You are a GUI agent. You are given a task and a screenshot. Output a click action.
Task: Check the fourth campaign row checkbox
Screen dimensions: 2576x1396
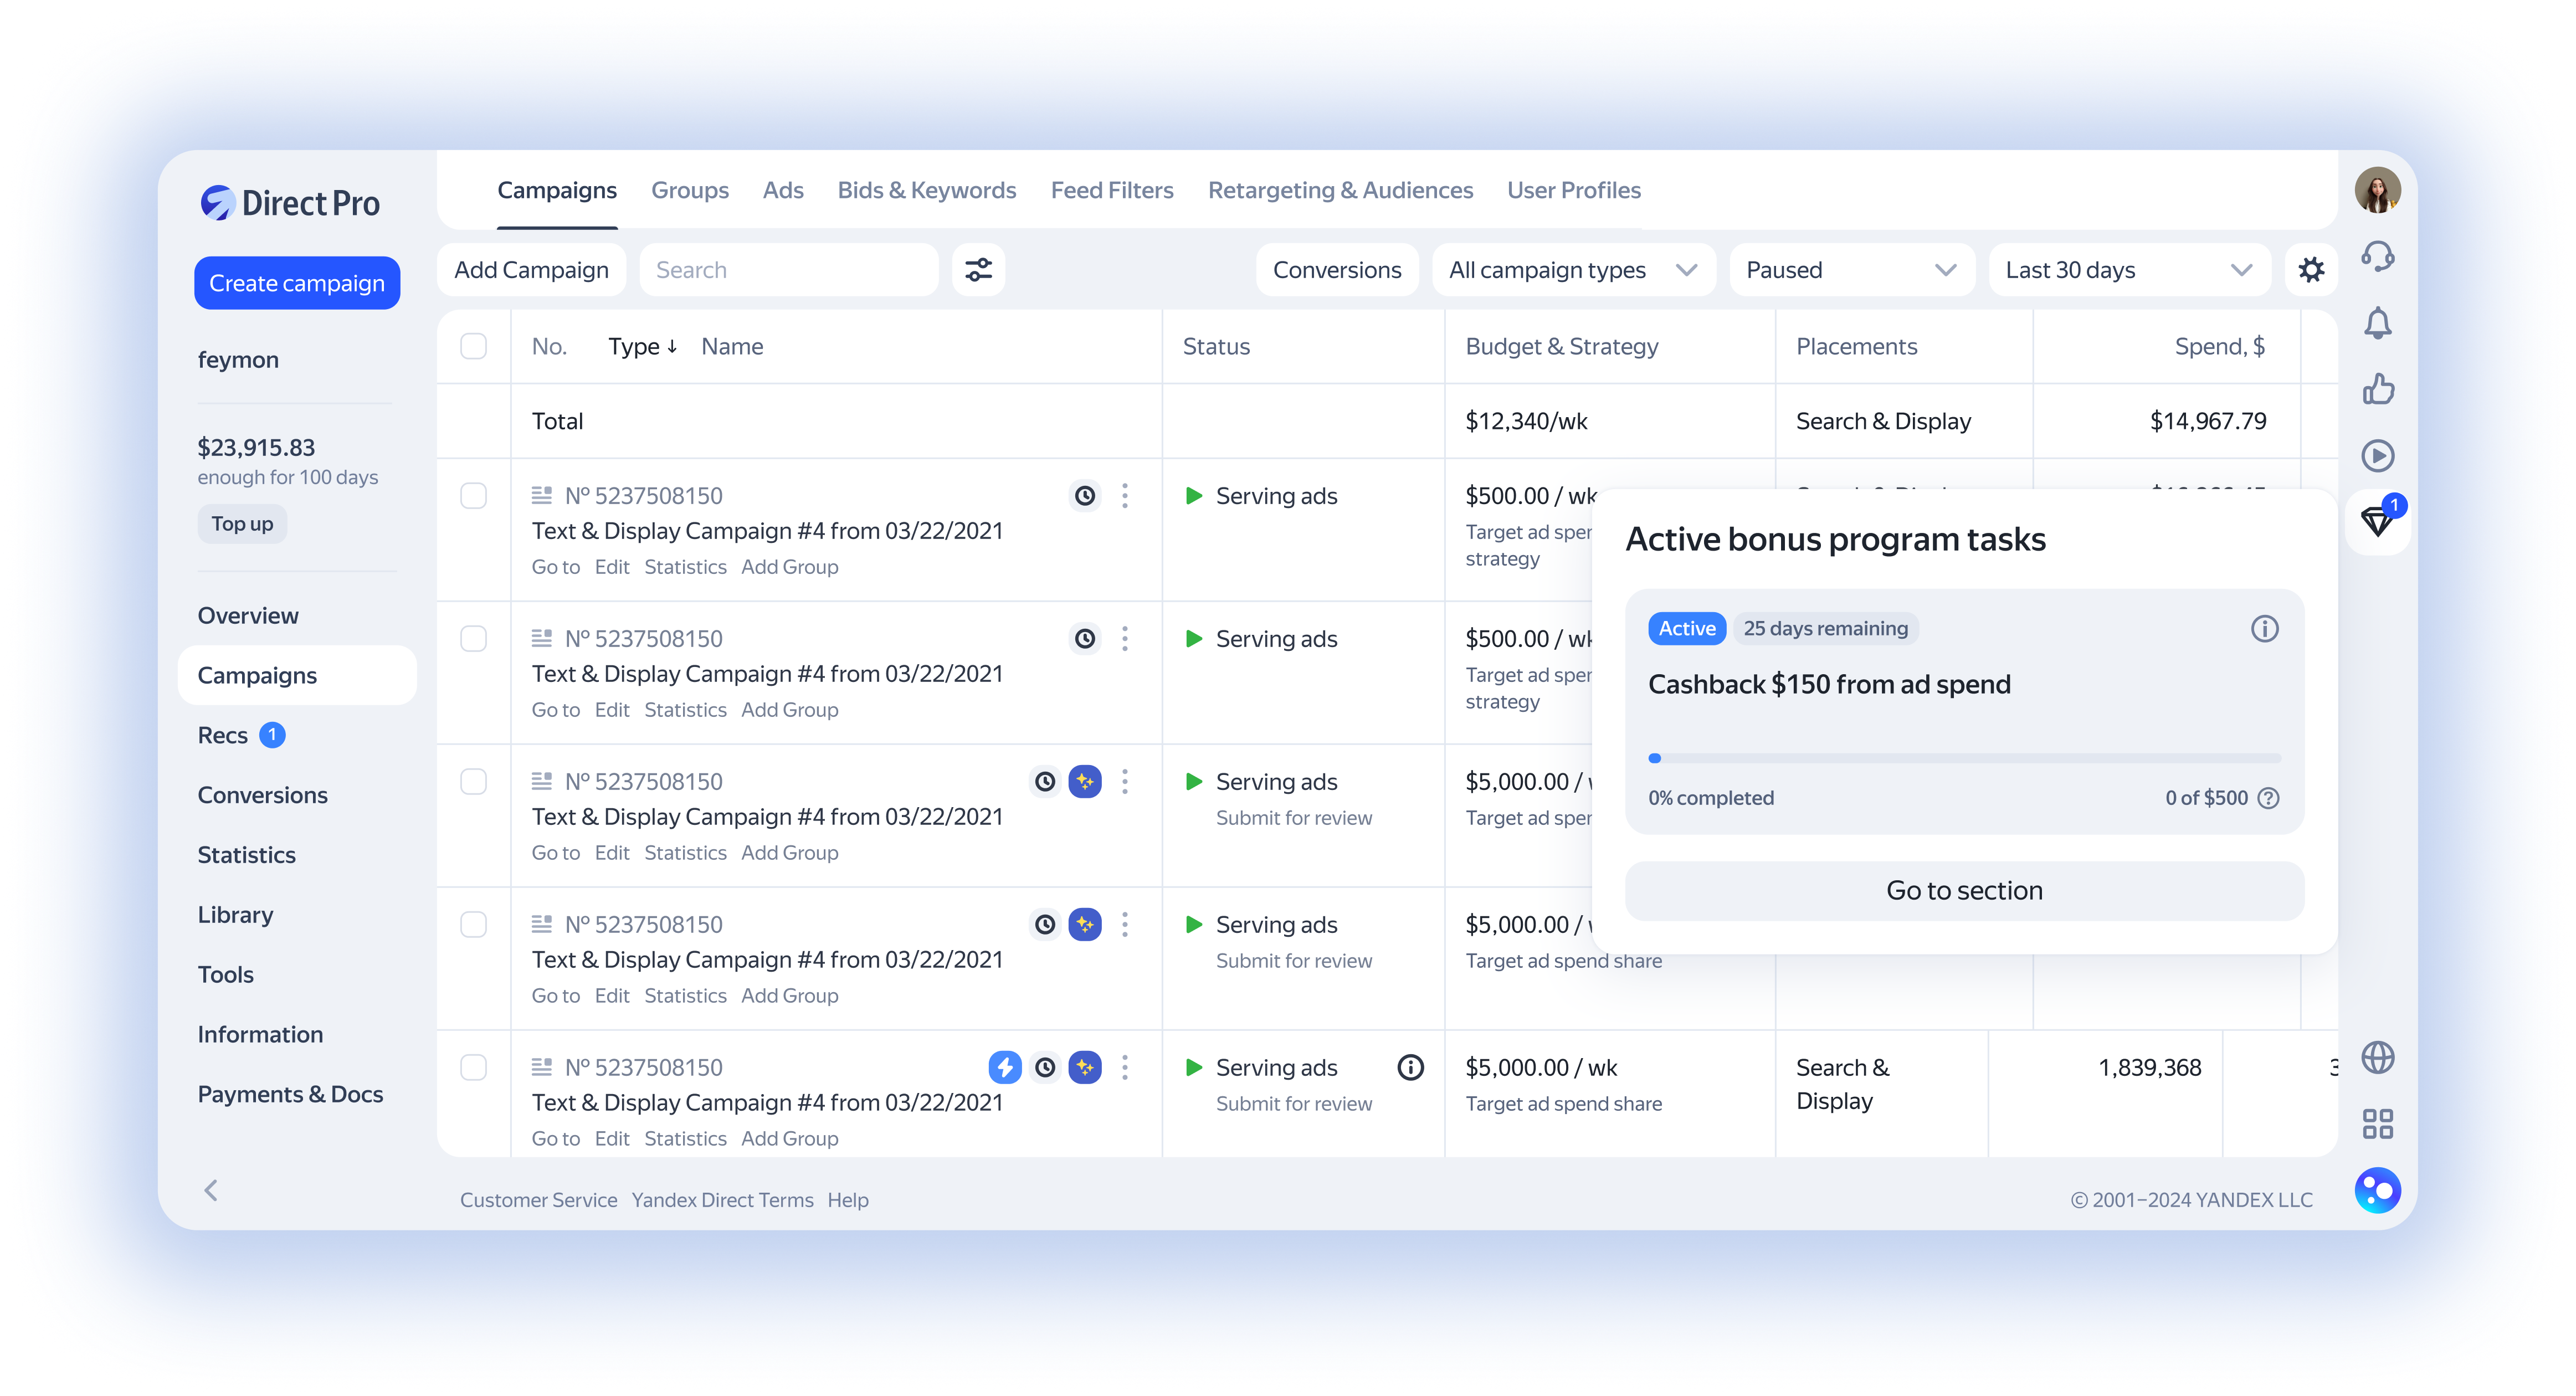click(473, 925)
